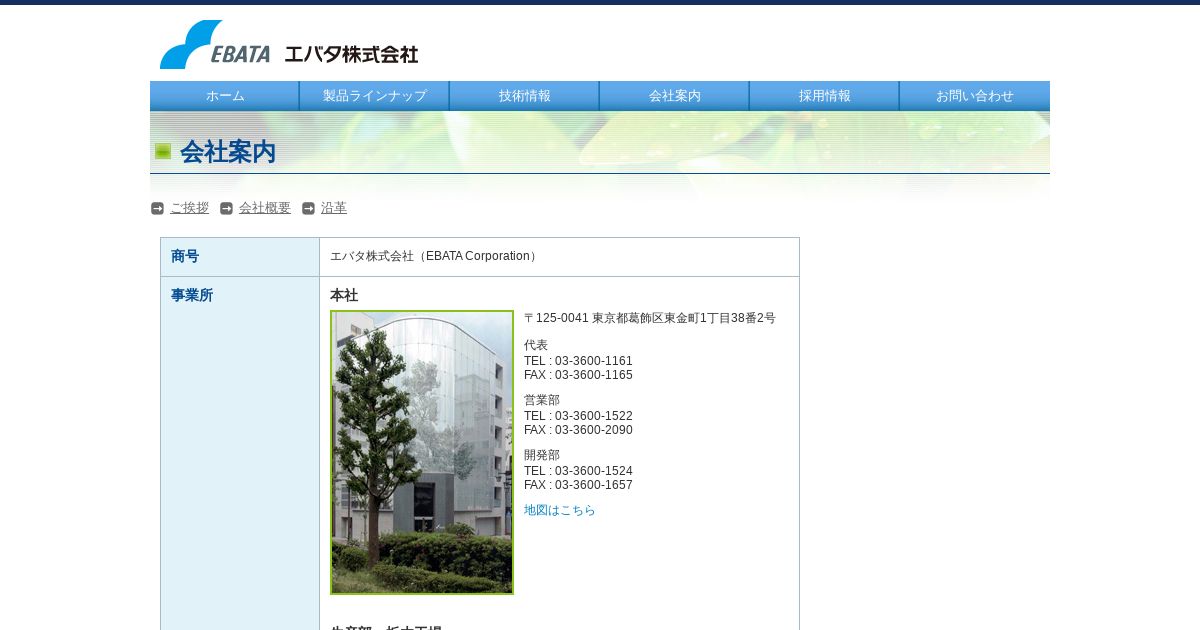Open the お問い合わせ menu tab
The height and width of the screenshot is (630, 1200).
[x=975, y=96]
